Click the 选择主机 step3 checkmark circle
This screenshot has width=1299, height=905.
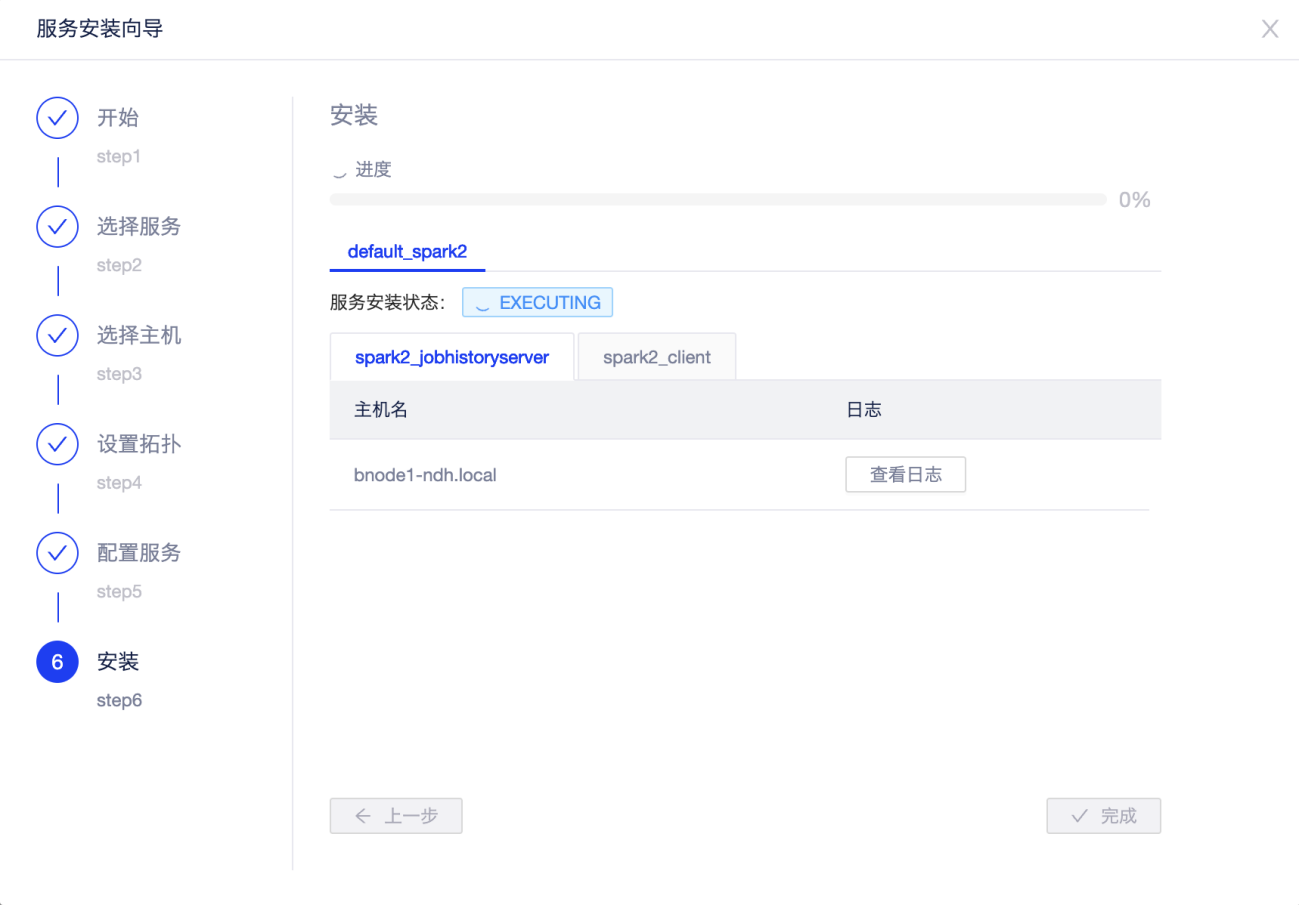point(57,336)
